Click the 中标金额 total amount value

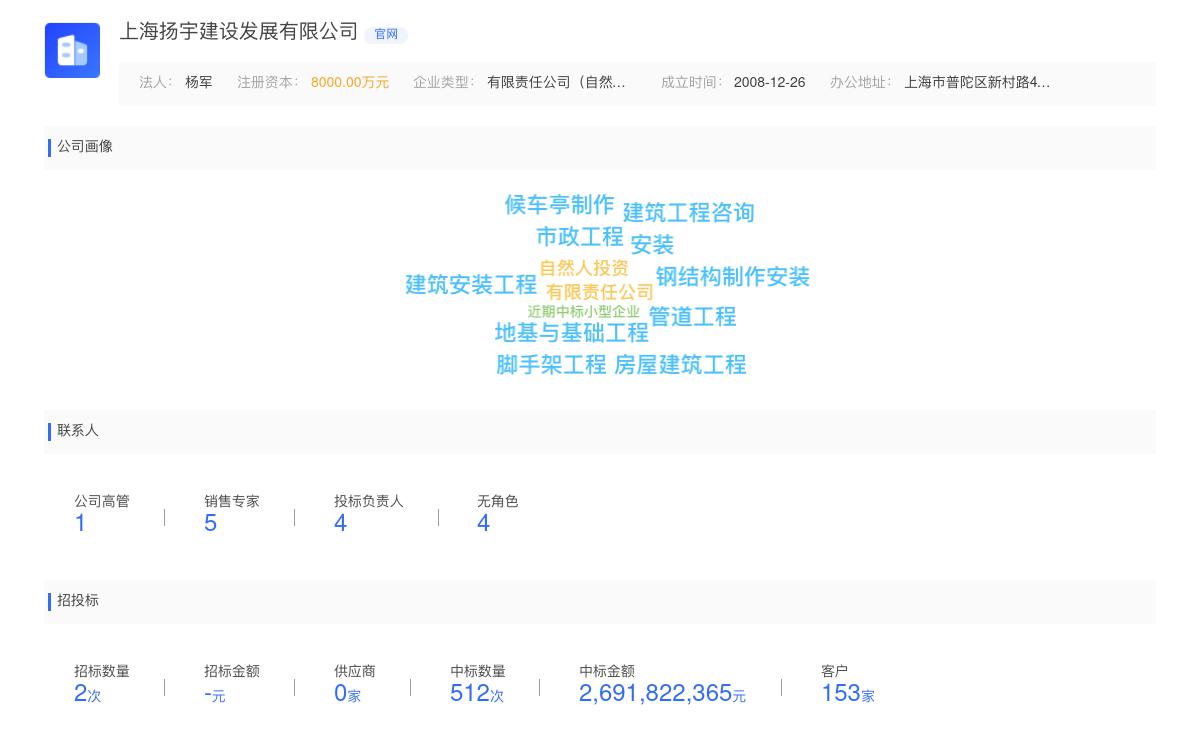coord(660,692)
